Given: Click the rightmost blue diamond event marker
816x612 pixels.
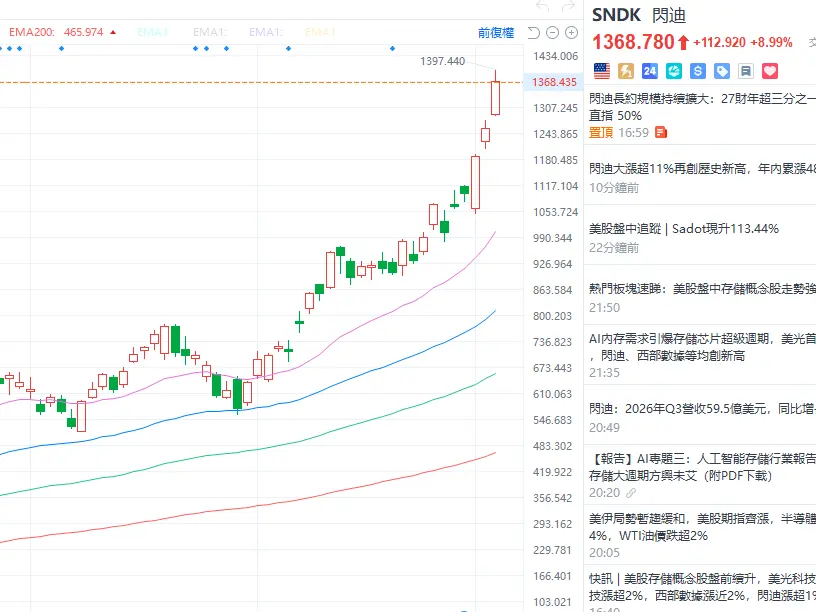Looking at the screenshot, I should [392, 48].
